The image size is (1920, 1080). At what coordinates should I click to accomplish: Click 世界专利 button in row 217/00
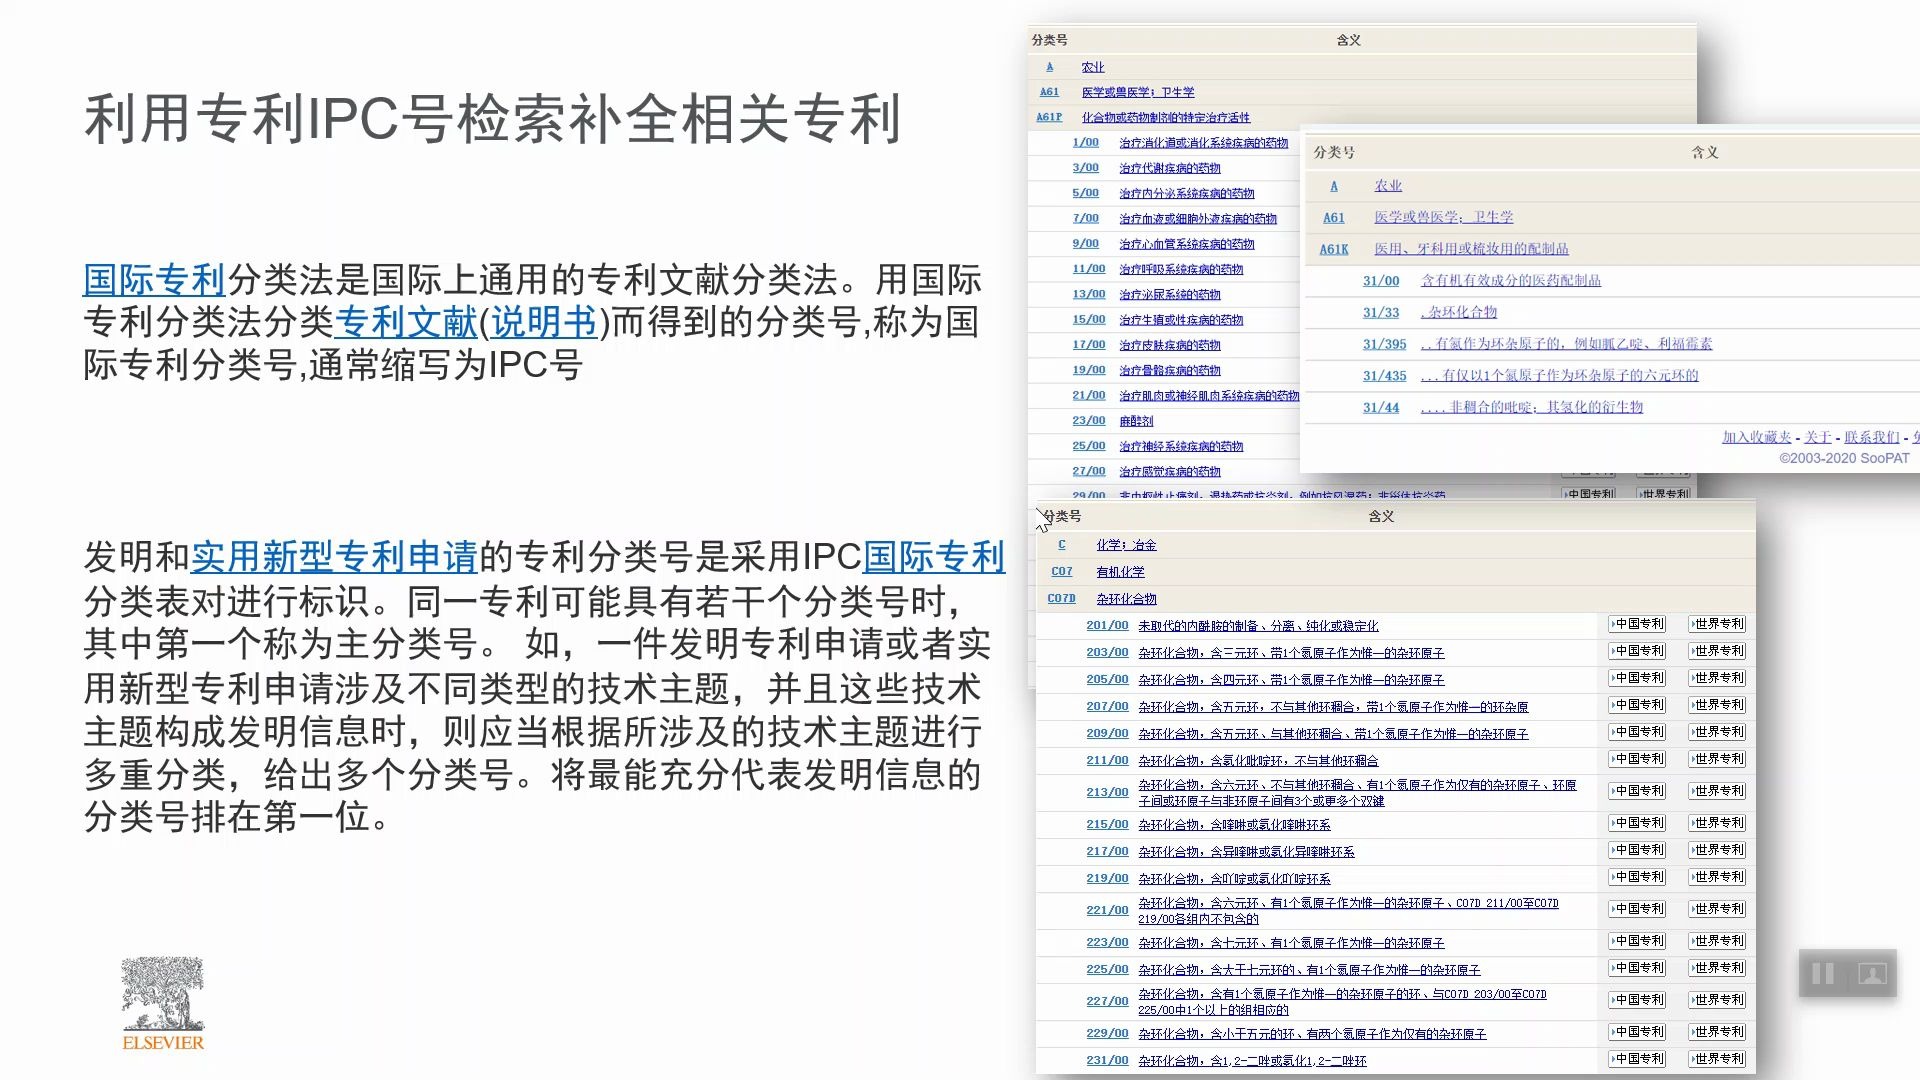[x=1717, y=850]
